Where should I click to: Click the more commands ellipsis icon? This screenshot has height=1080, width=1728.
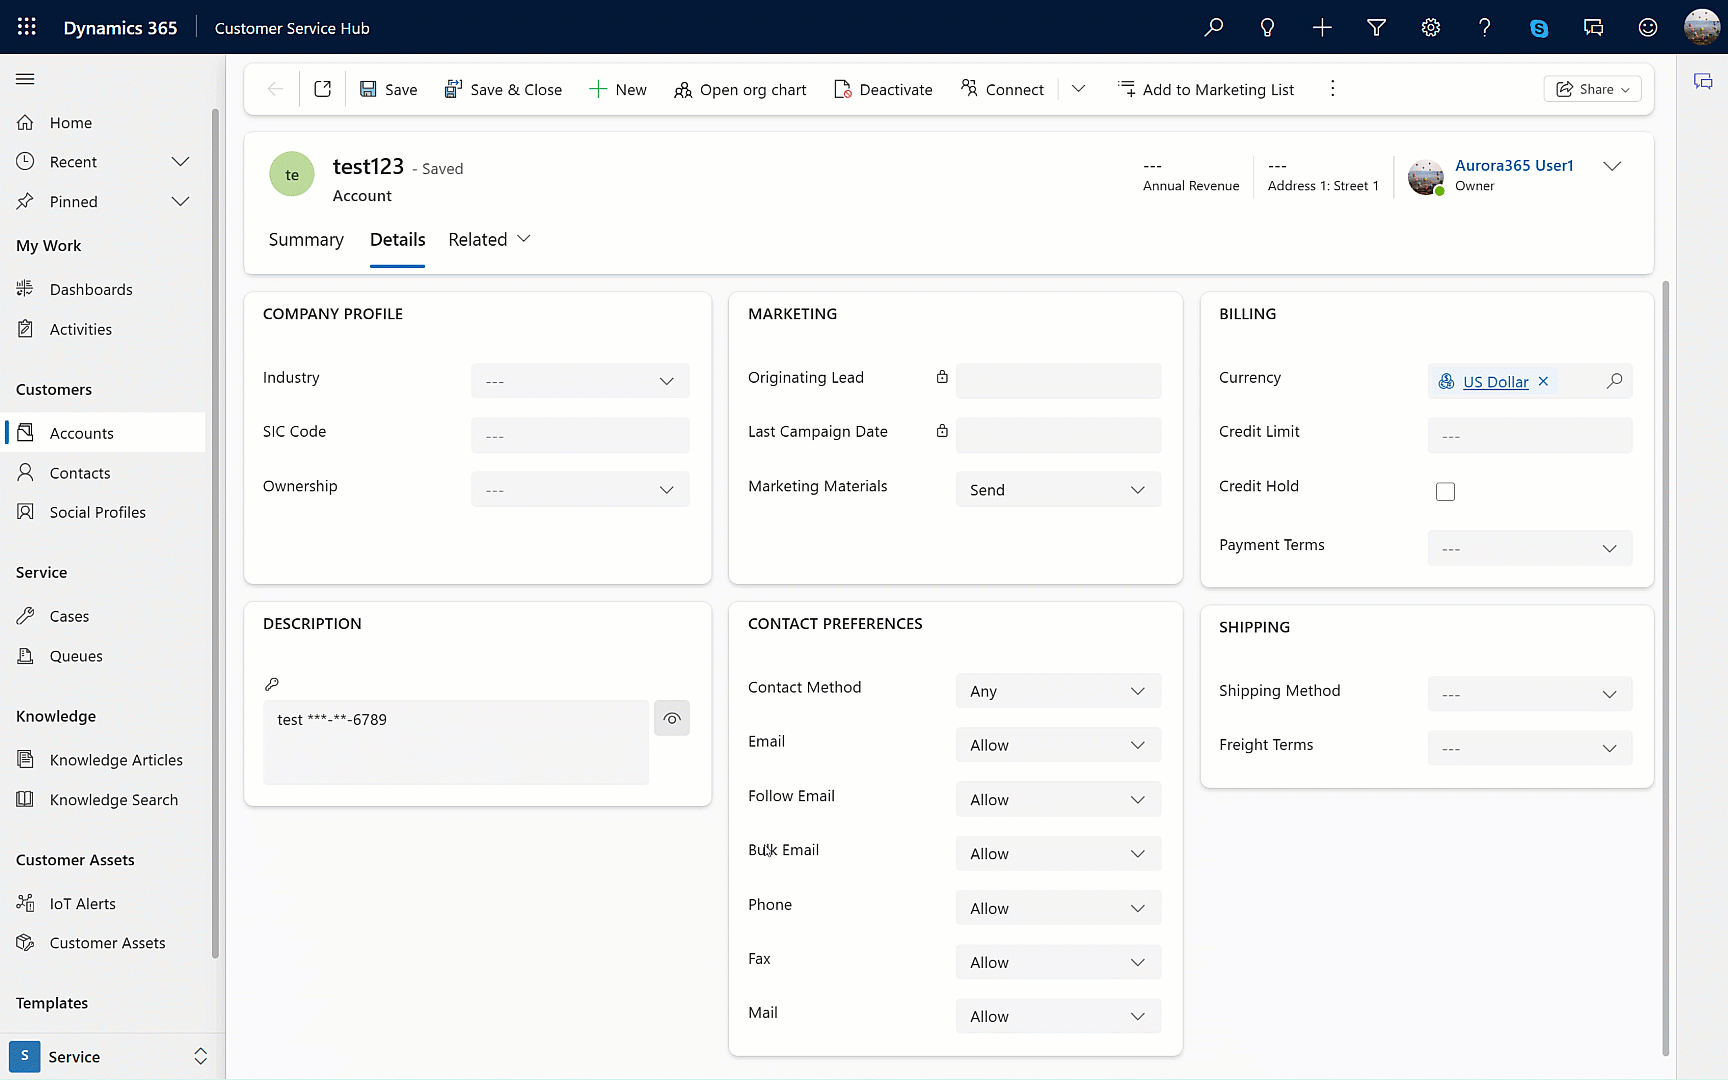pos(1332,89)
